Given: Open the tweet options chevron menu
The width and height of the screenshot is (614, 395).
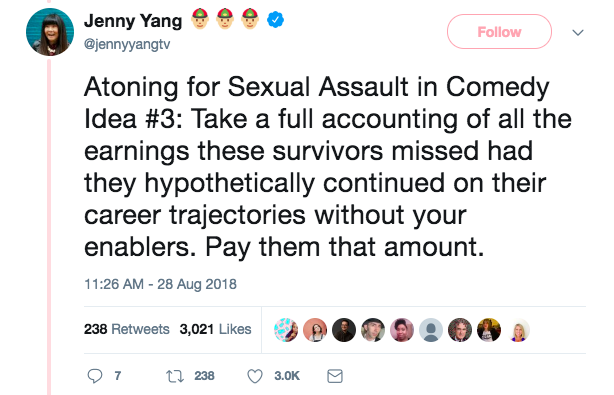Looking at the screenshot, I should pos(578,32).
